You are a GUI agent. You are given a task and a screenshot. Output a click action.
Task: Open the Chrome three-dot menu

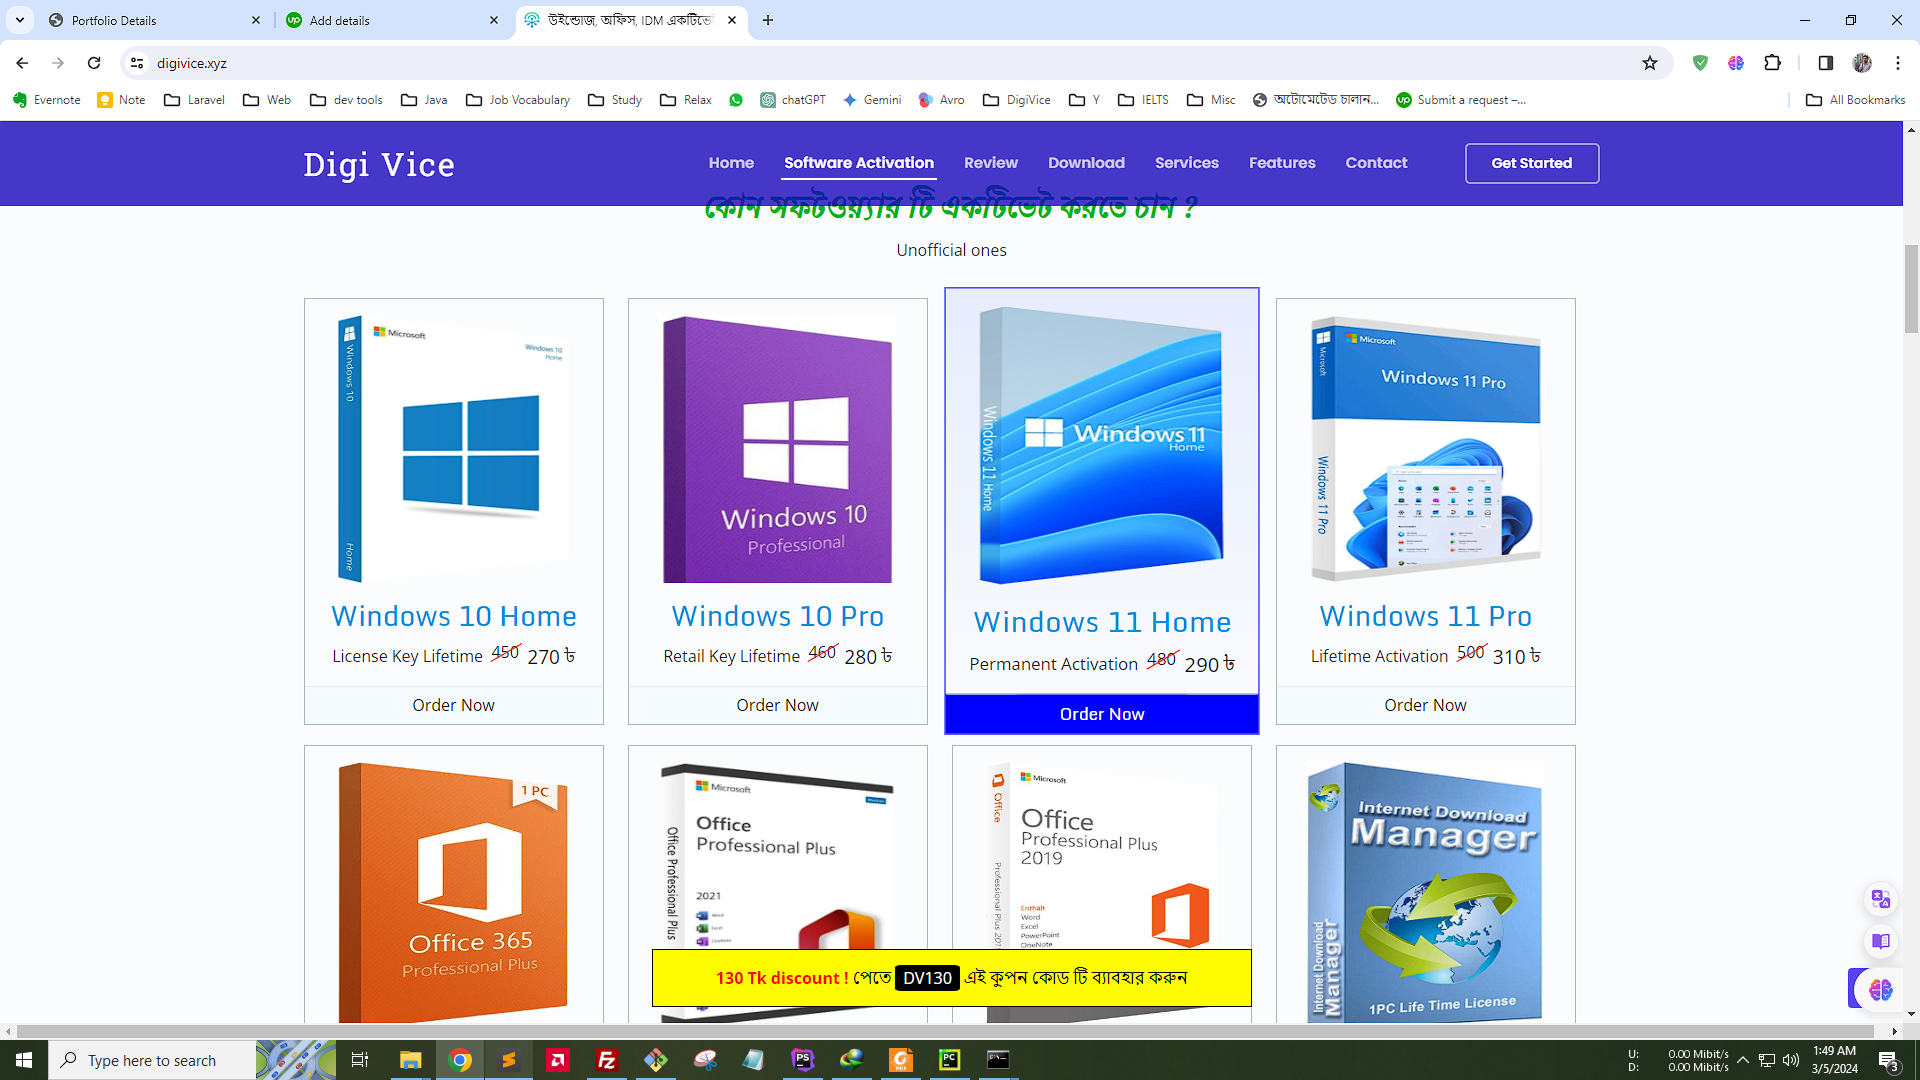tap(1898, 63)
